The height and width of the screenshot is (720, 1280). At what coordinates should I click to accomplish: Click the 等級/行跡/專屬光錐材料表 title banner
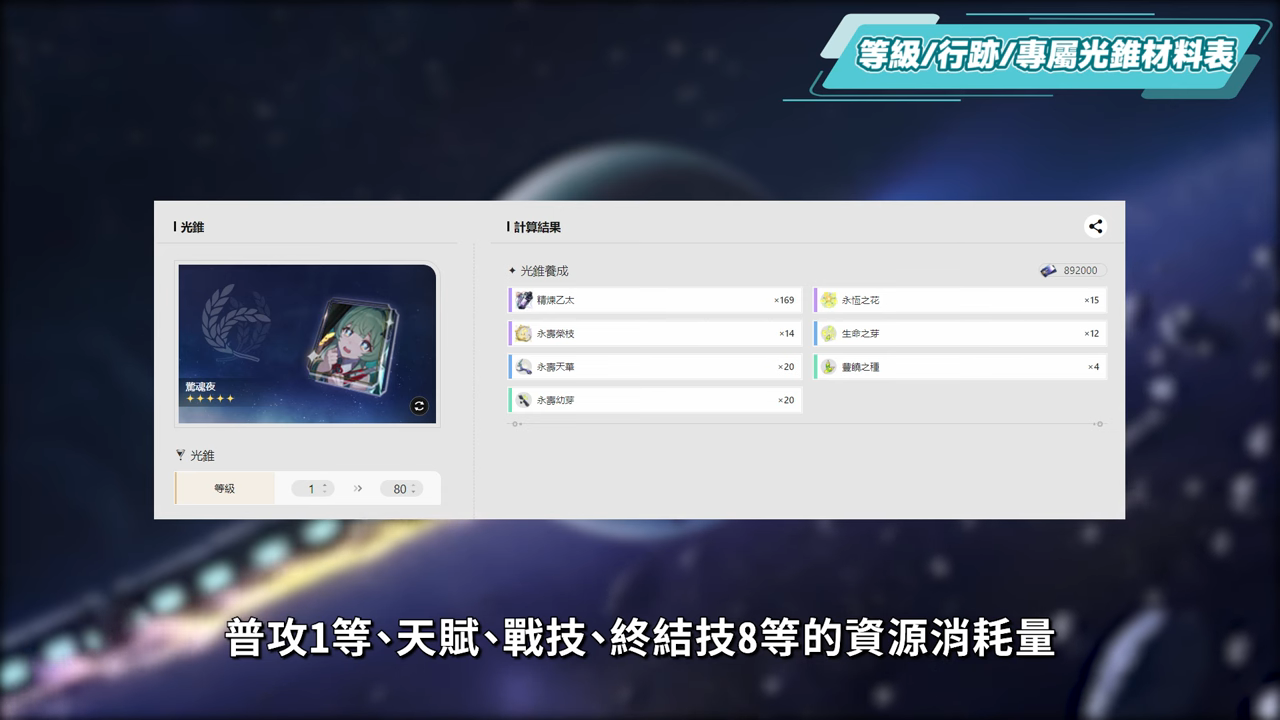(1045, 55)
